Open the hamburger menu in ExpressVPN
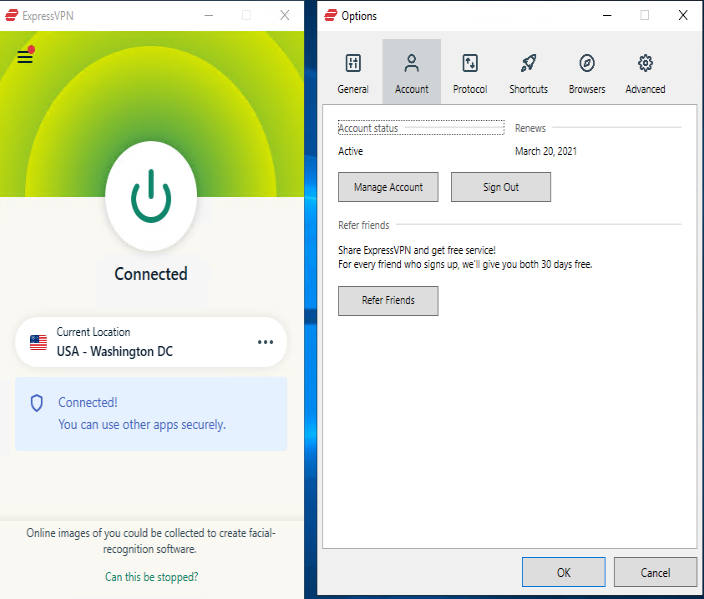704x599 pixels. (x=25, y=57)
